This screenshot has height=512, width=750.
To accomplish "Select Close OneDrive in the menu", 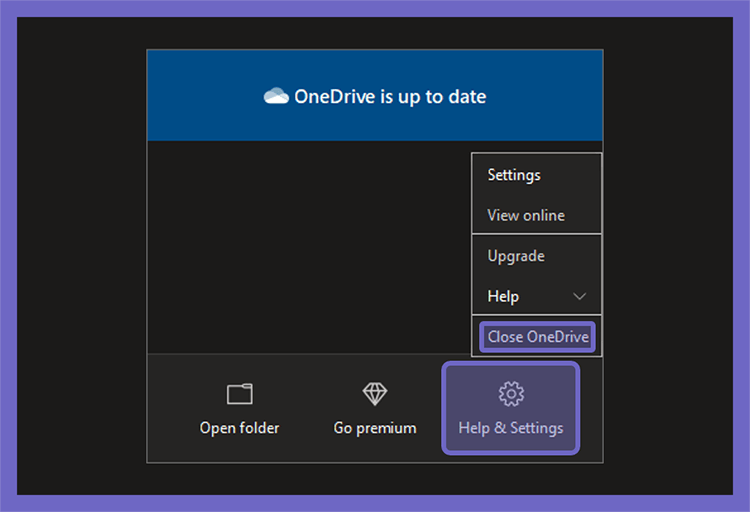I will coord(538,337).
